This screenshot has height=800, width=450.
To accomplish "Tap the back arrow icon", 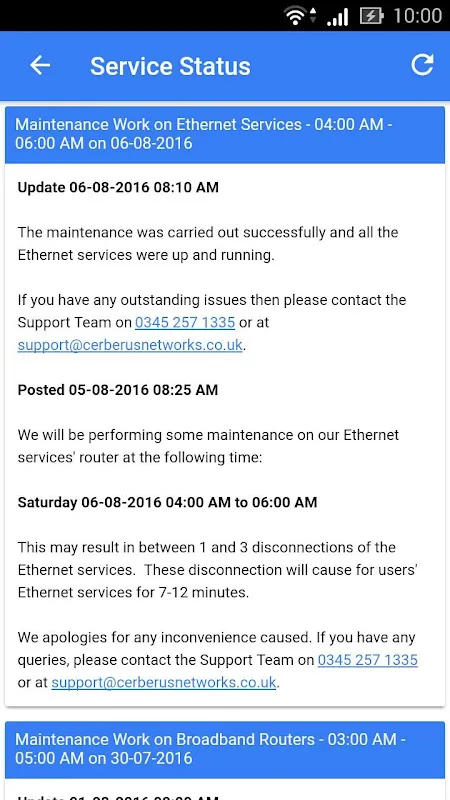I will pos(40,65).
